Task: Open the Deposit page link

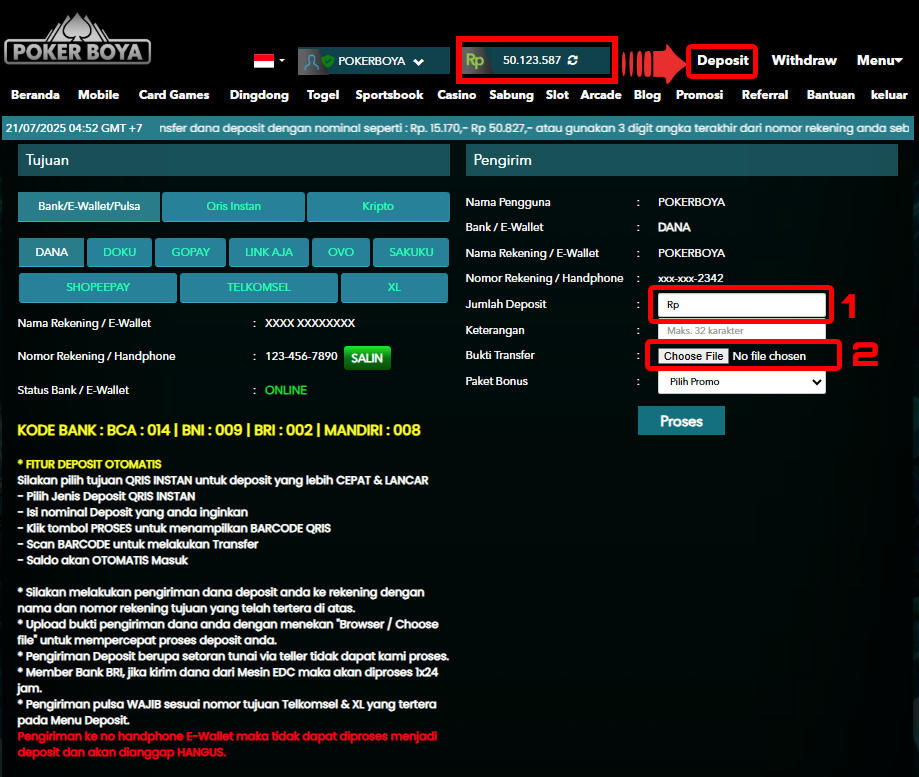Action: (x=722, y=60)
